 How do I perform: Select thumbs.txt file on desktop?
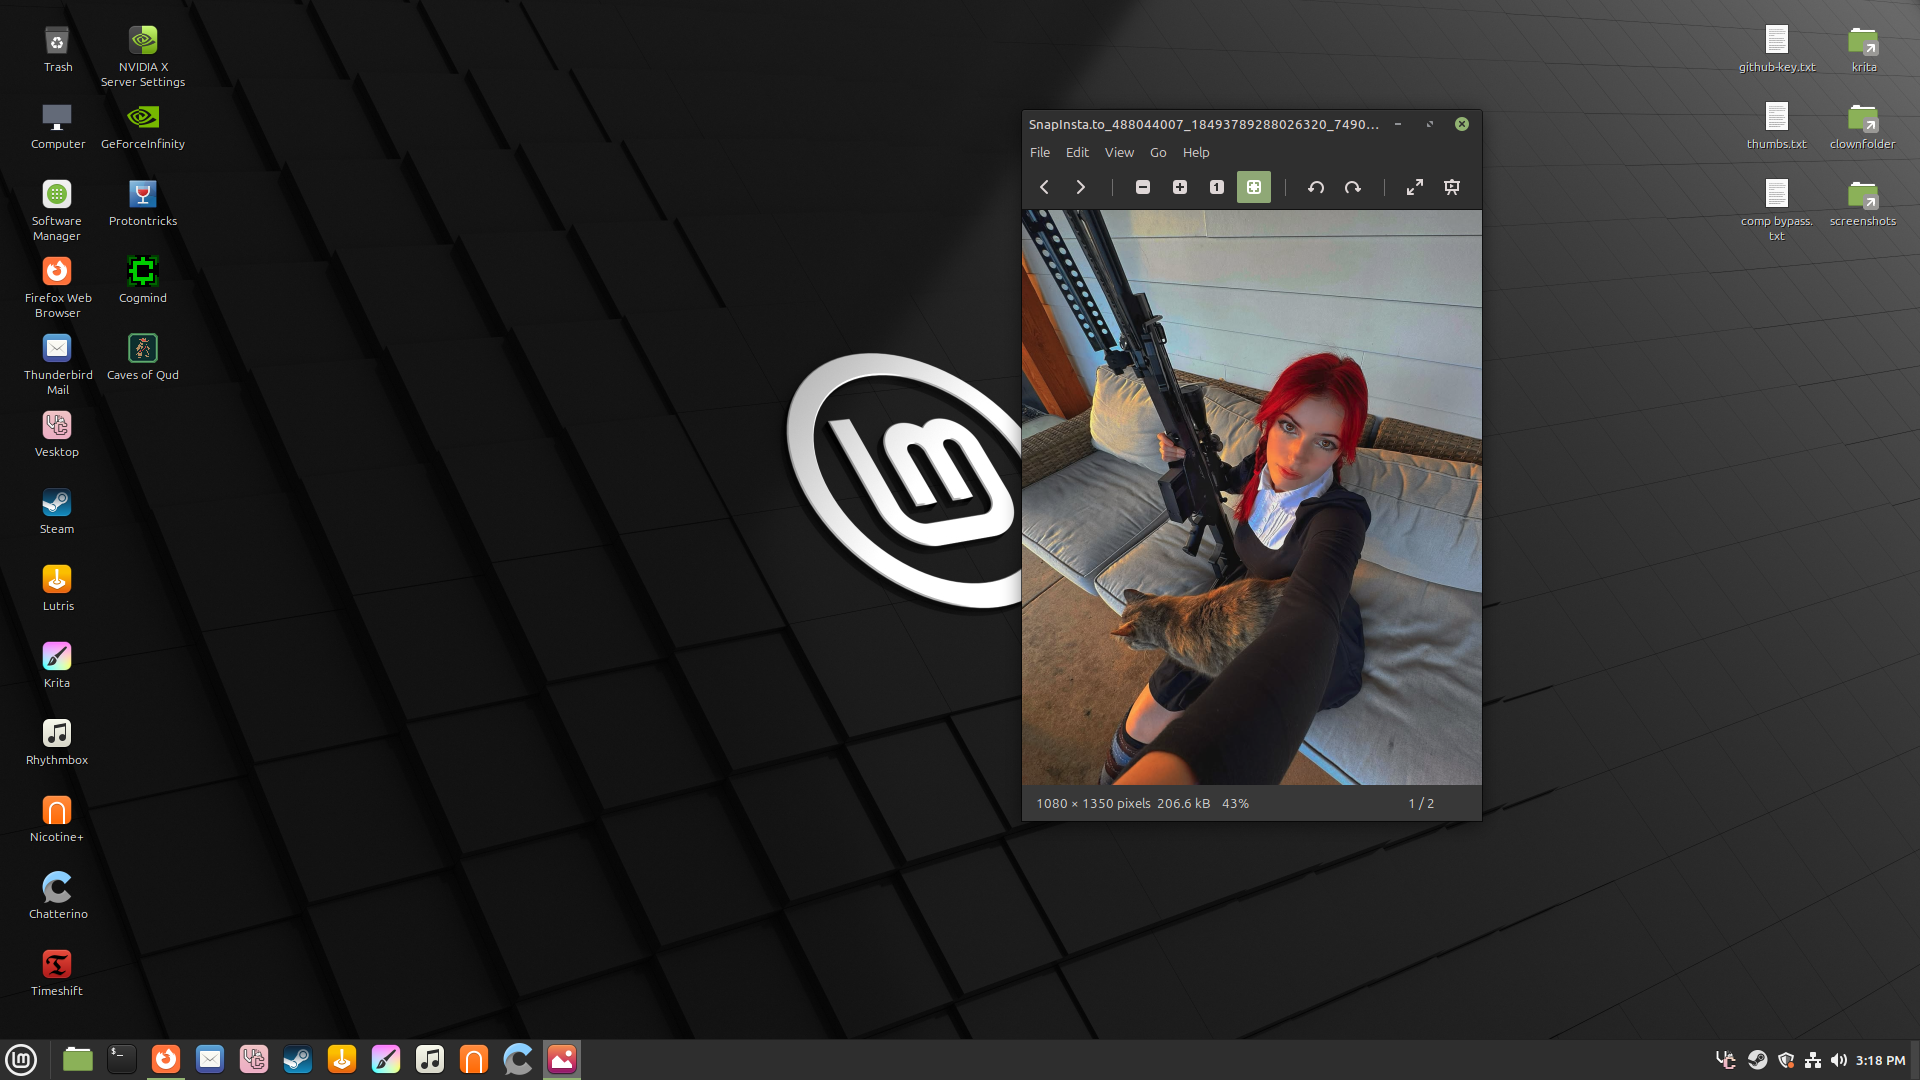point(1777,126)
